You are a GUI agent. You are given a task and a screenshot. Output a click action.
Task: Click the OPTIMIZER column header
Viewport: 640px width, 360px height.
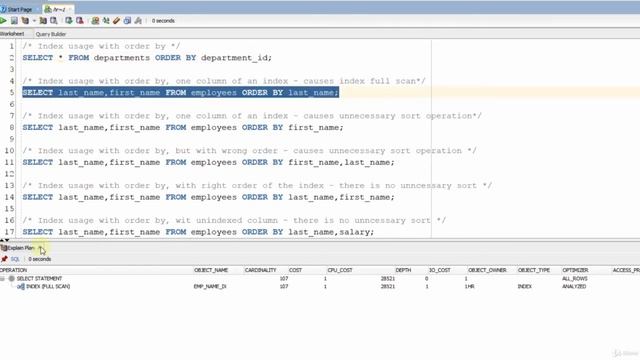pos(575,270)
